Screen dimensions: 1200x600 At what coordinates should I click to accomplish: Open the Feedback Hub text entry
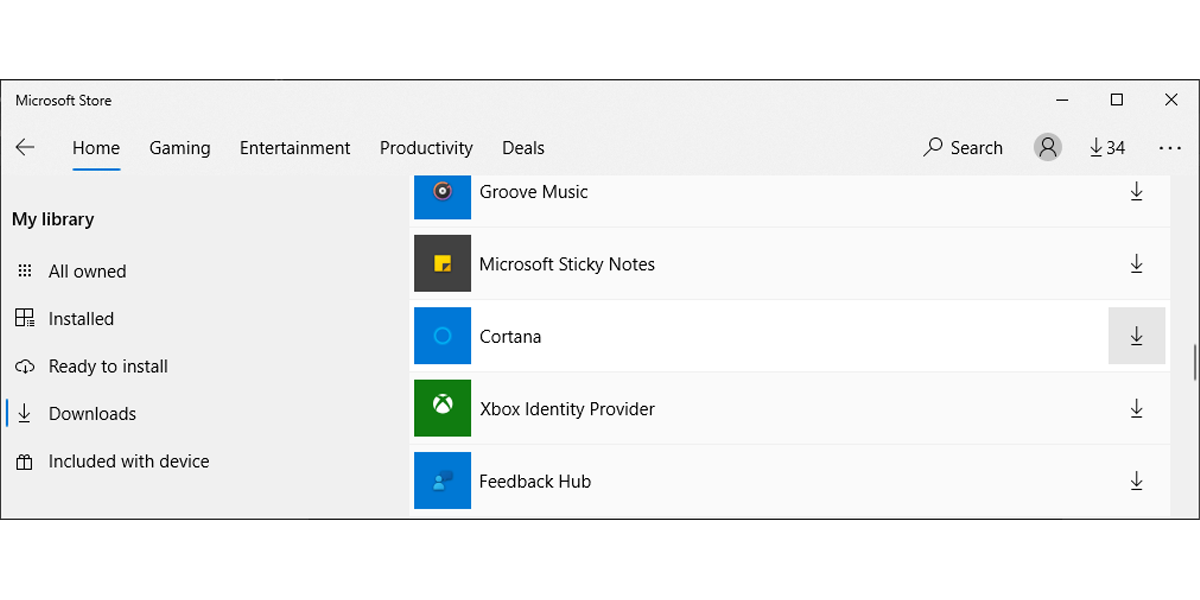point(535,481)
